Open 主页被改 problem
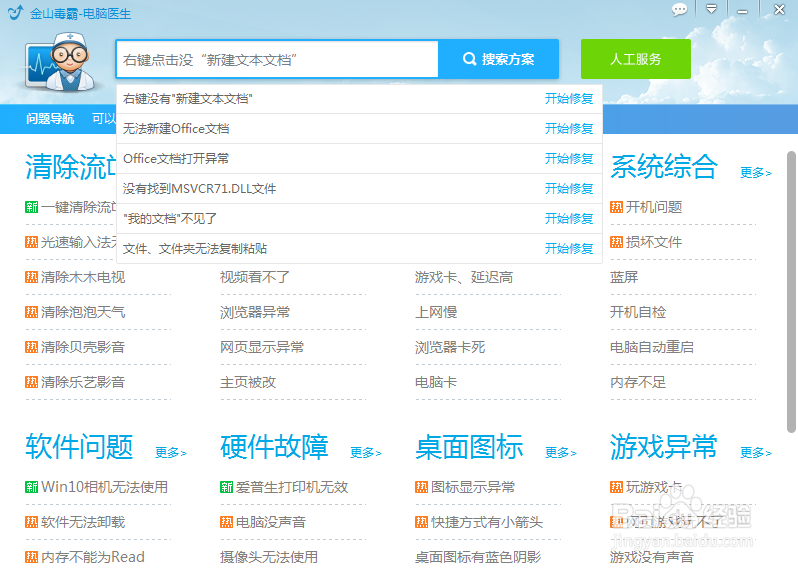The width and height of the screenshot is (798, 569). tap(248, 383)
